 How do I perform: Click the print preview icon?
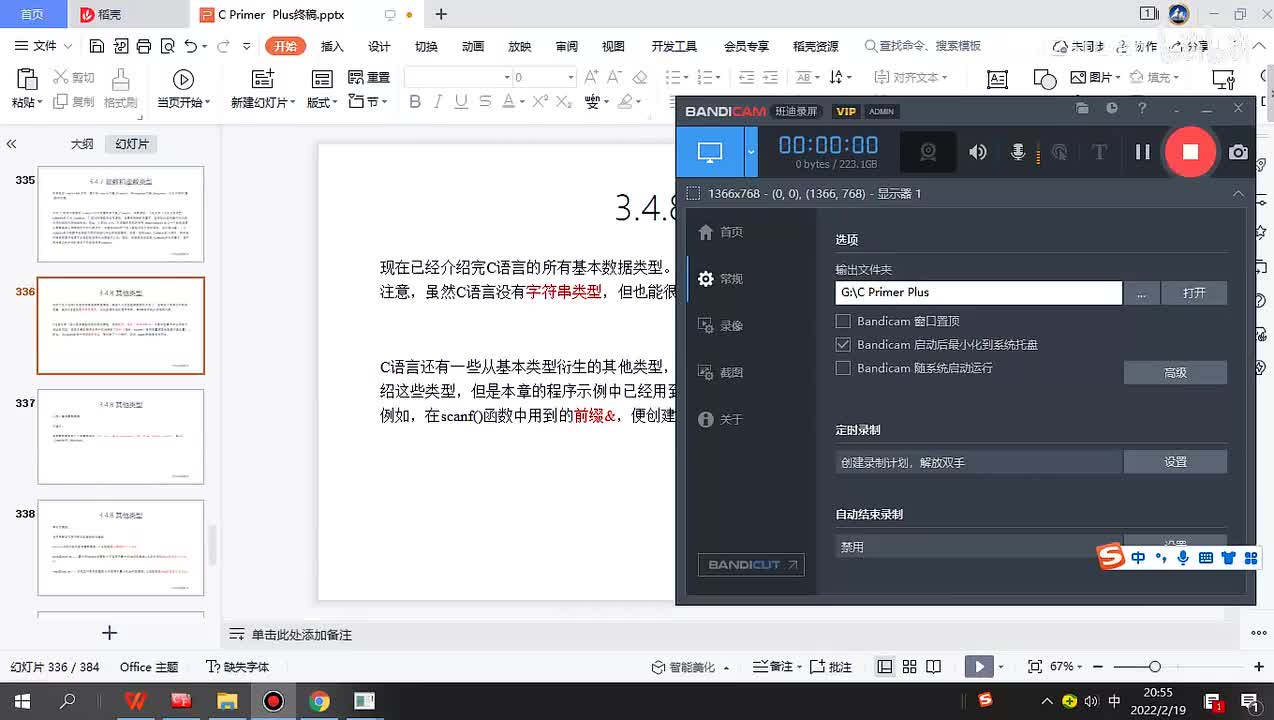(x=167, y=46)
